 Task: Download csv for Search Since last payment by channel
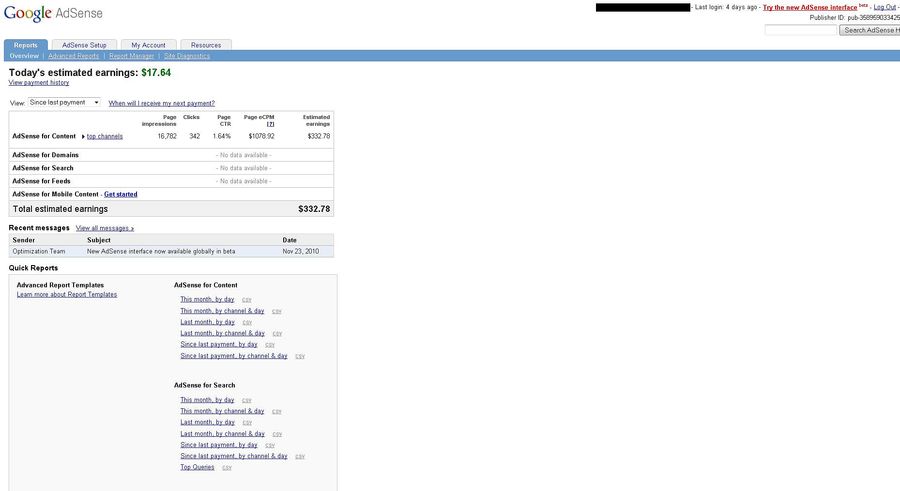pos(300,457)
